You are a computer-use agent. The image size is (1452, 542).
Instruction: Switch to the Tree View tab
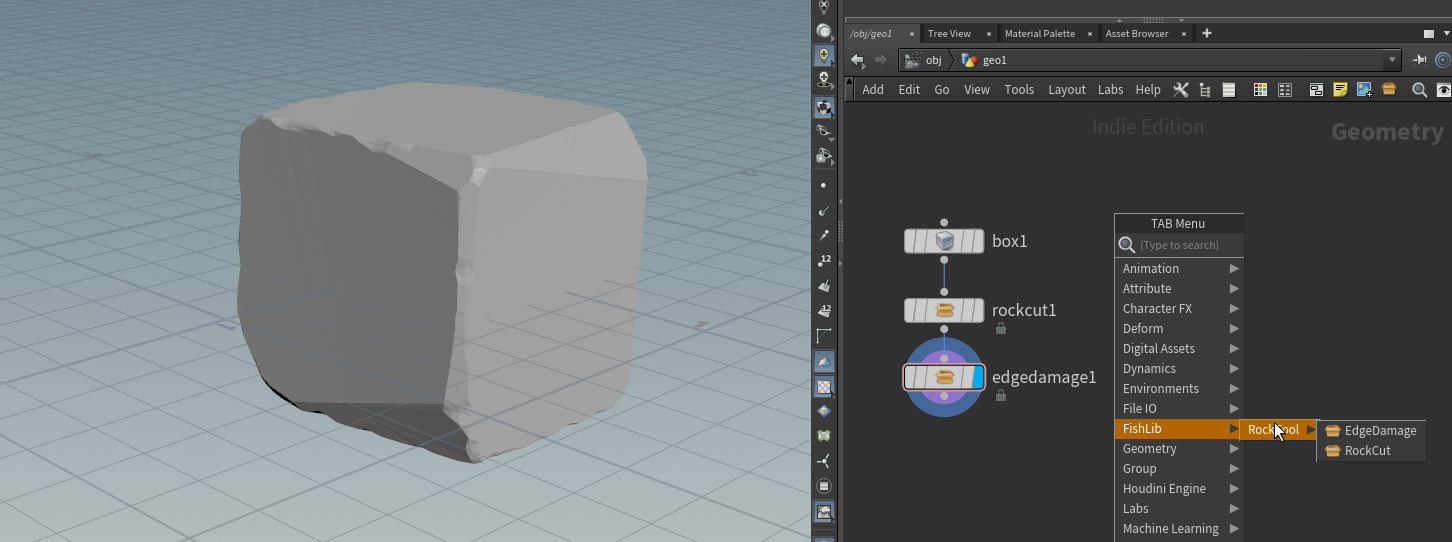coord(949,33)
